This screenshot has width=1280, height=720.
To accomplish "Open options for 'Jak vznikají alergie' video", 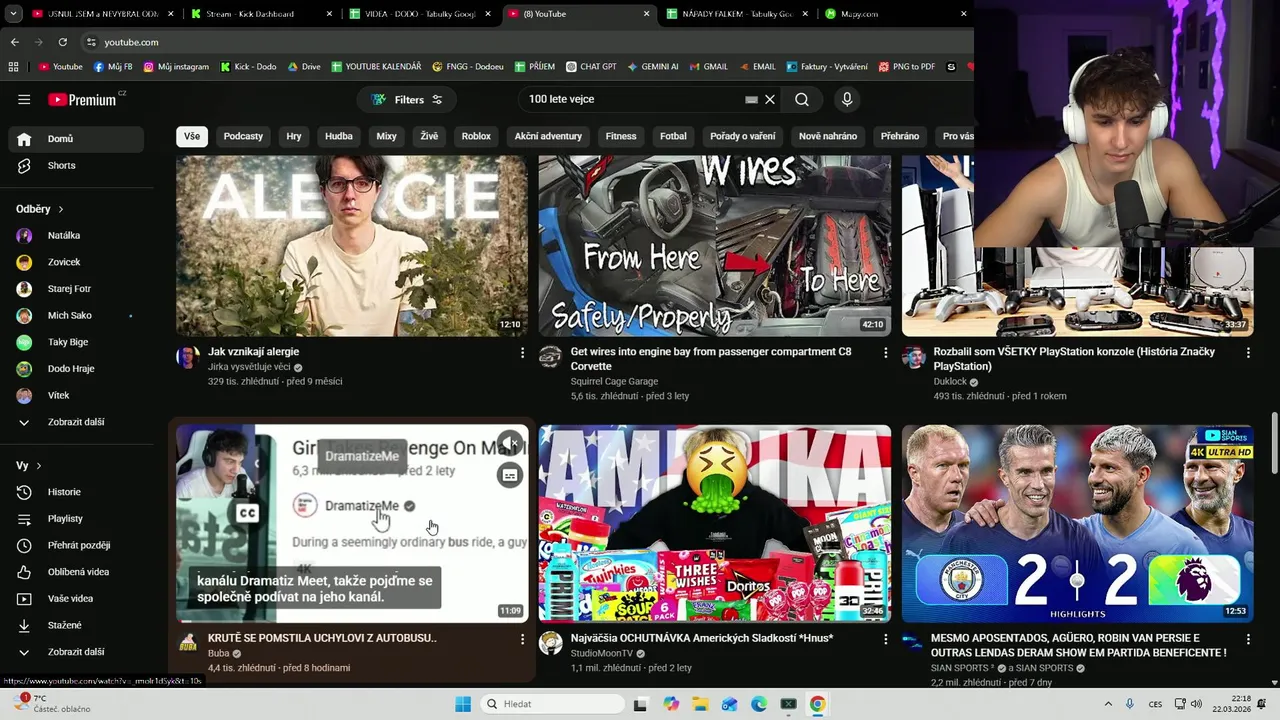I will pos(522,353).
